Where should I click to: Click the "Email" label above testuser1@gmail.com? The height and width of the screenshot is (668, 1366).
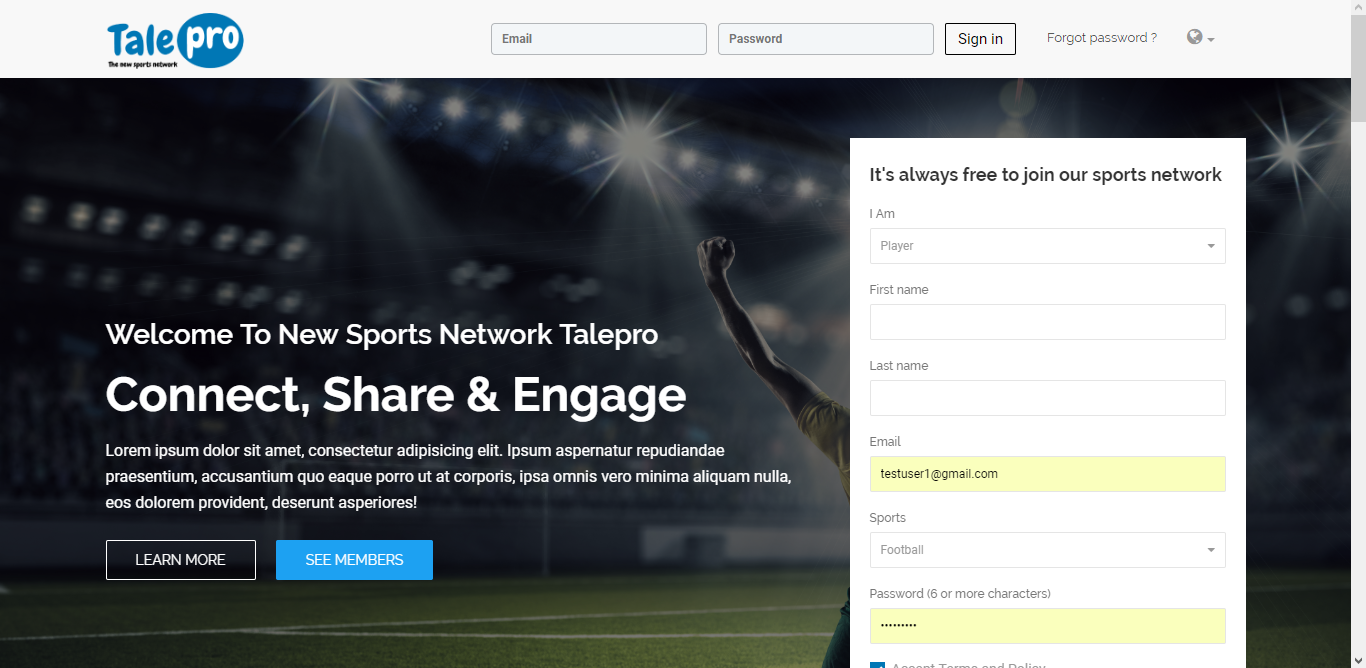885,442
